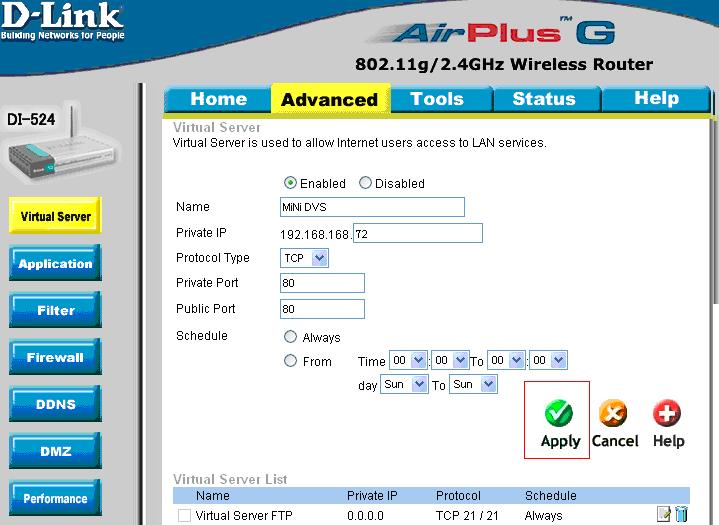Open the start hour time dropdown
The height and width of the screenshot is (525, 719).
click(x=408, y=360)
